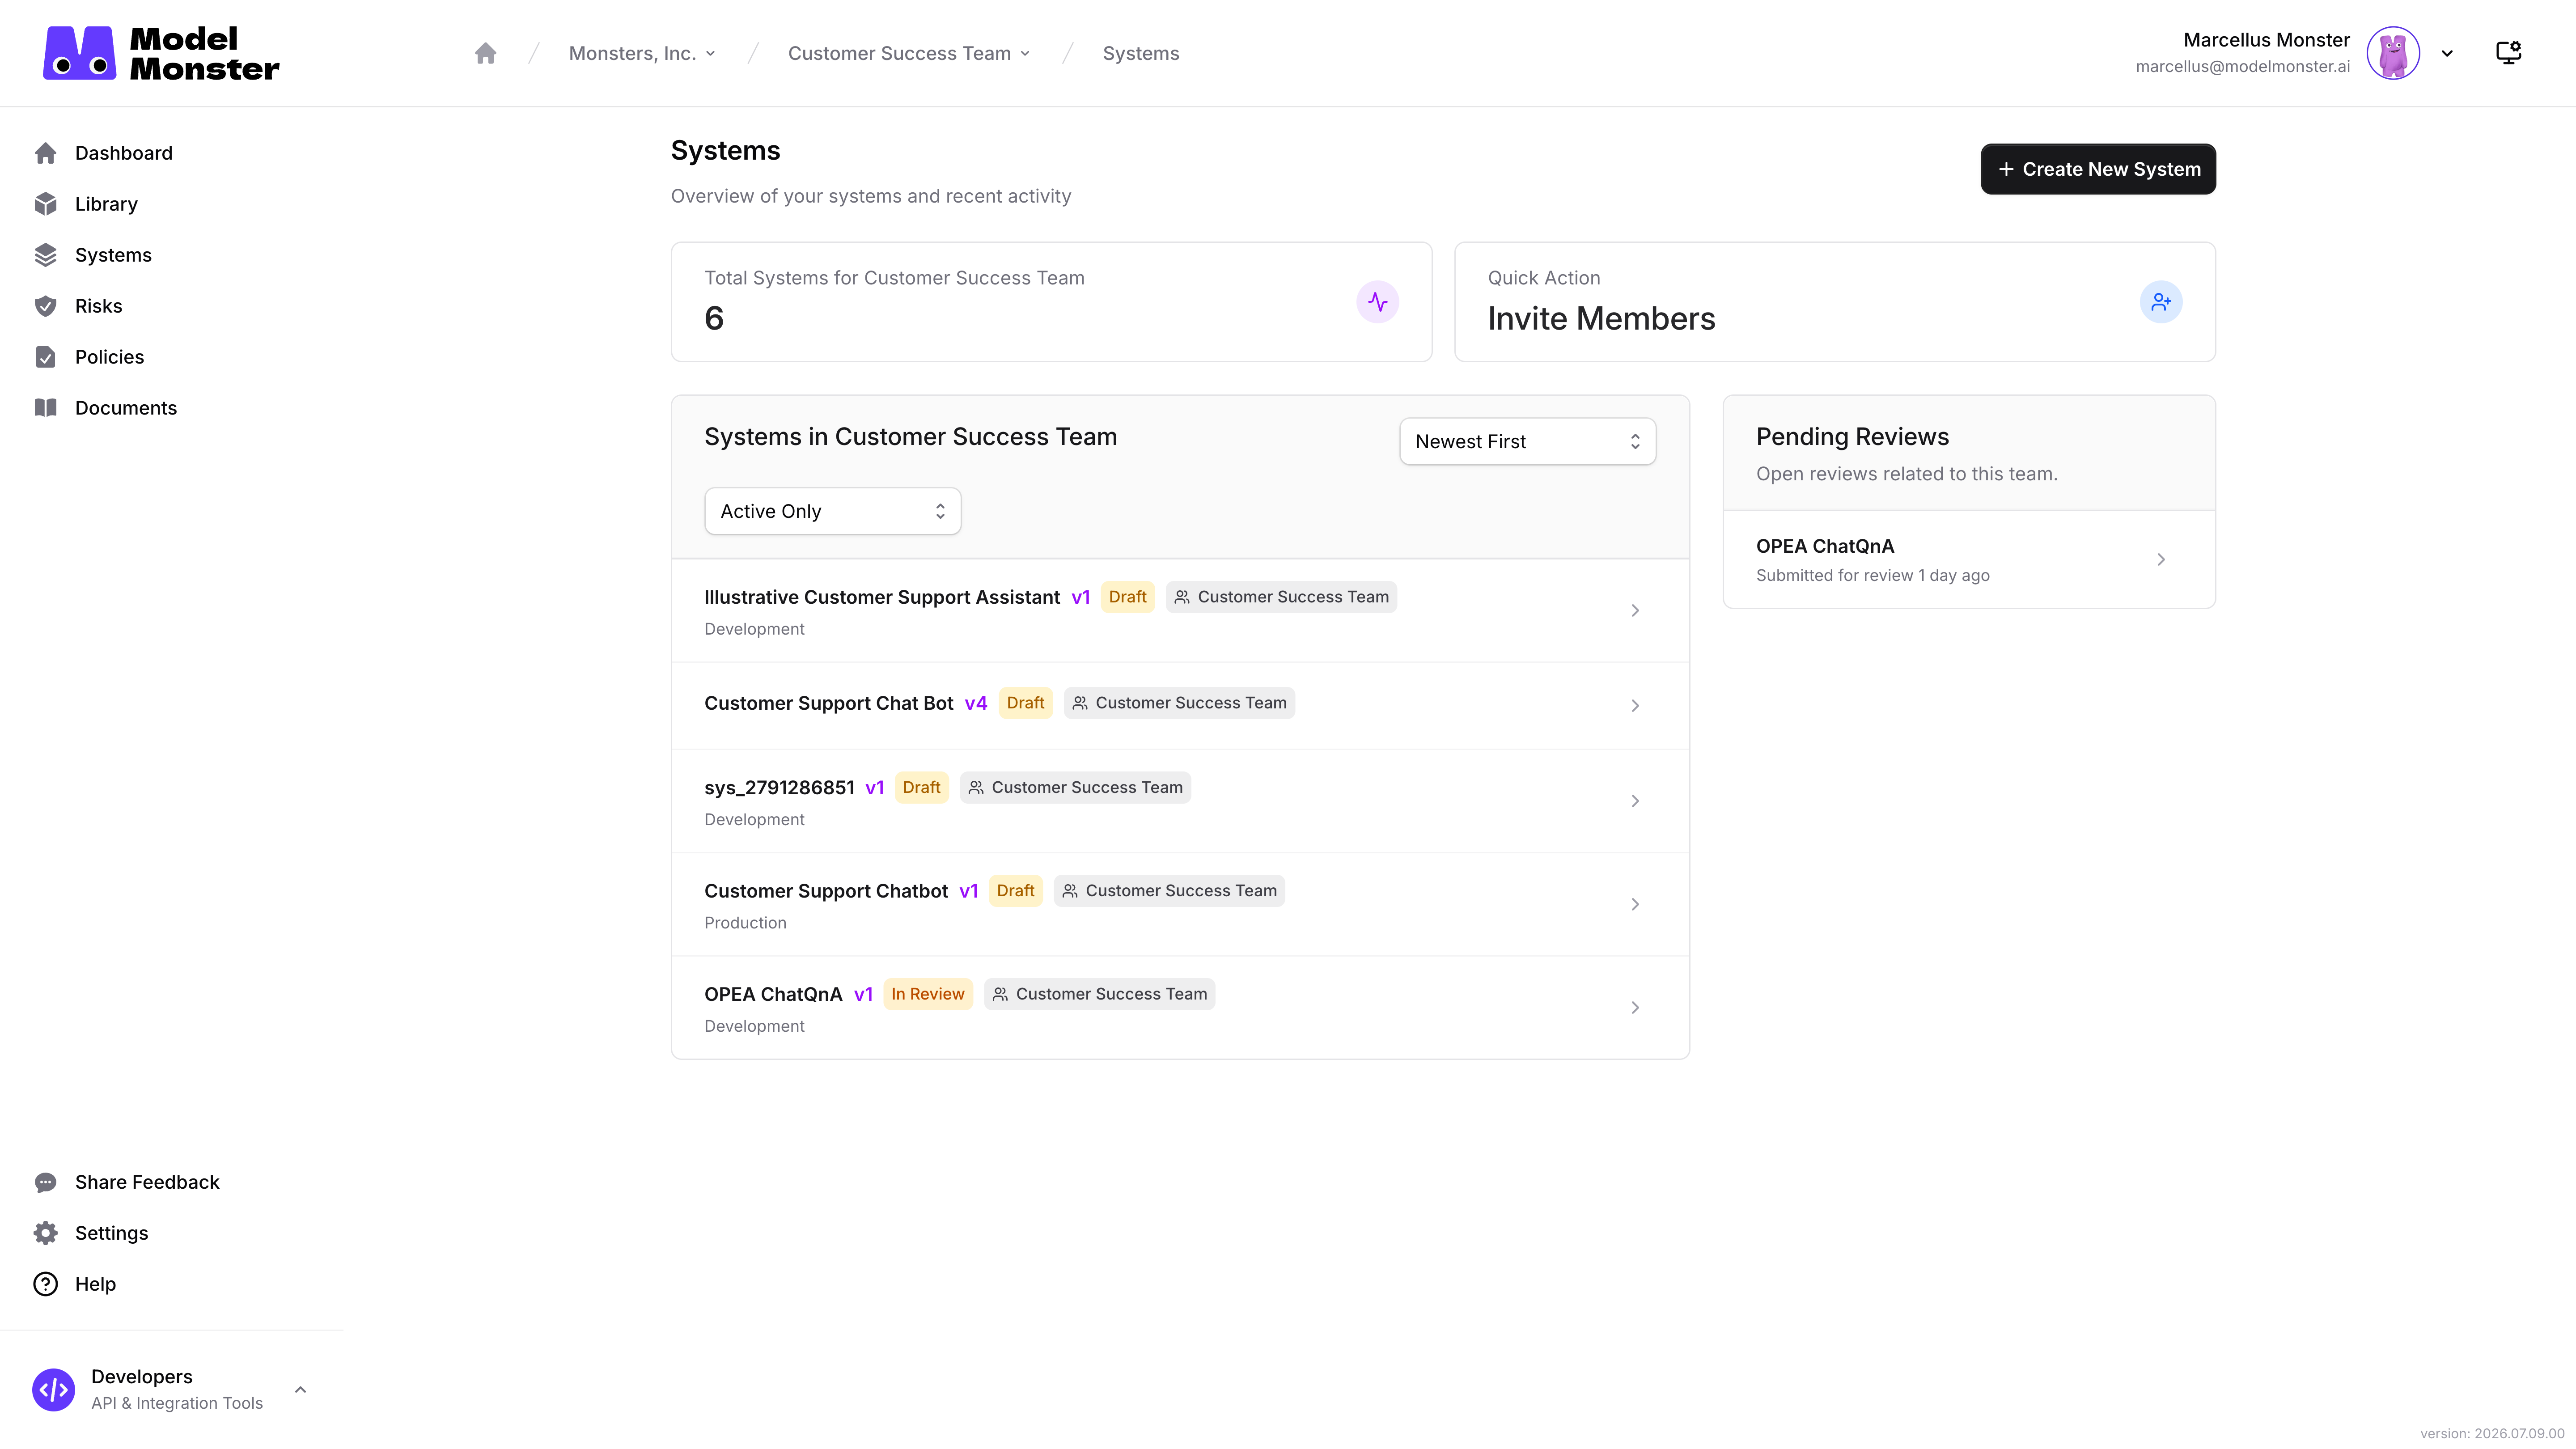Viewport: 2576px width, 1449px height.
Task: Click the team people icon on sys_2791286851 row
Action: 976,787
